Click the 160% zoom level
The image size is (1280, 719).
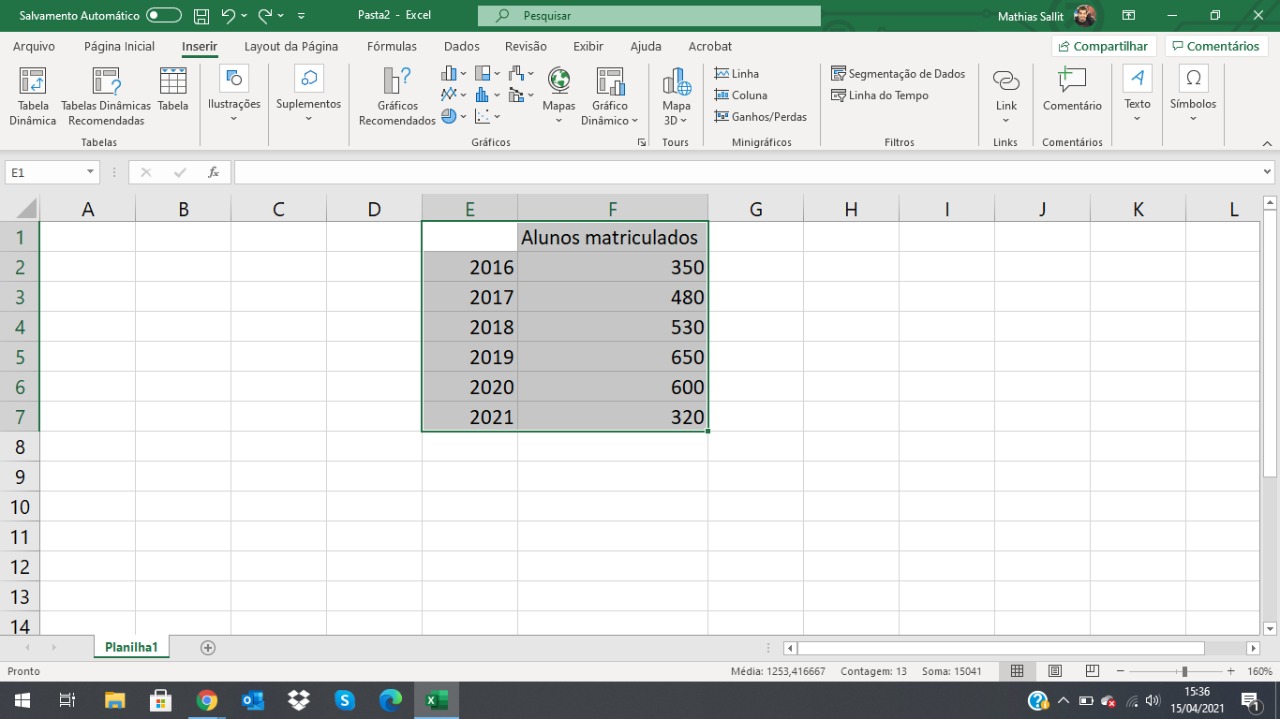(x=1259, y=671)
